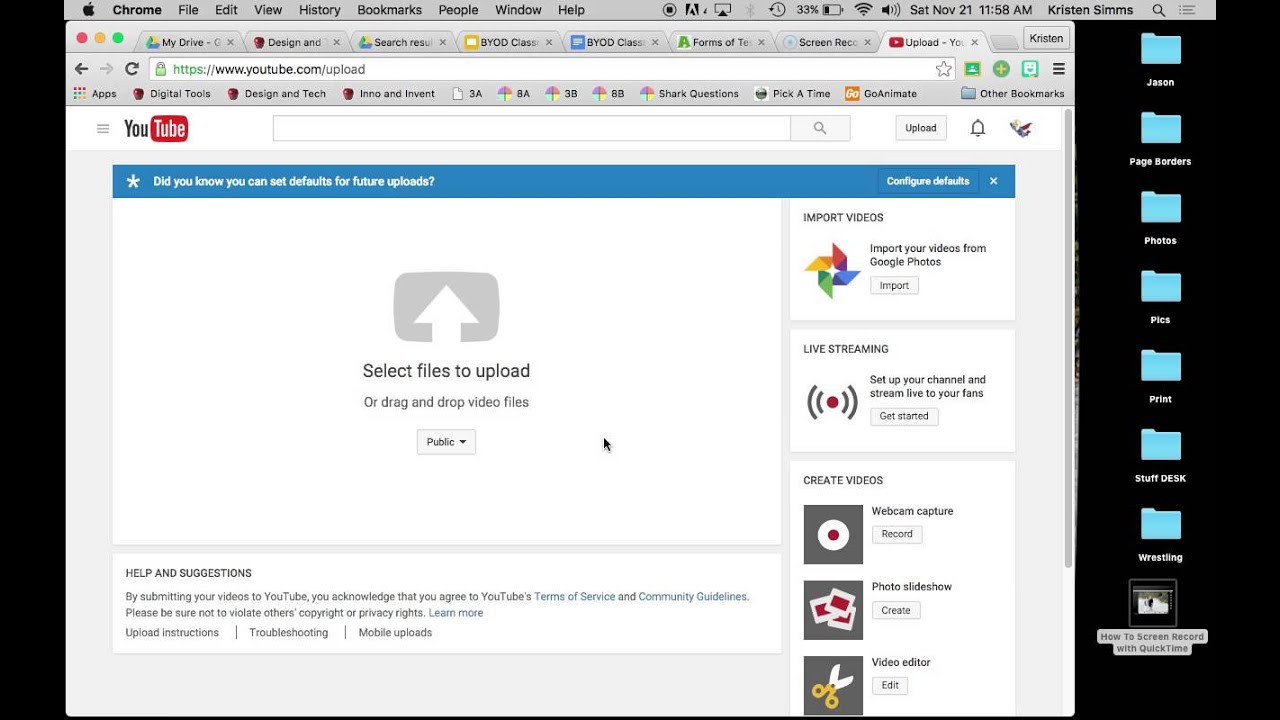The width and height of the screenshot is (1280, 720).
Task: Click the slideshow Create button
Action: (896, 610)
